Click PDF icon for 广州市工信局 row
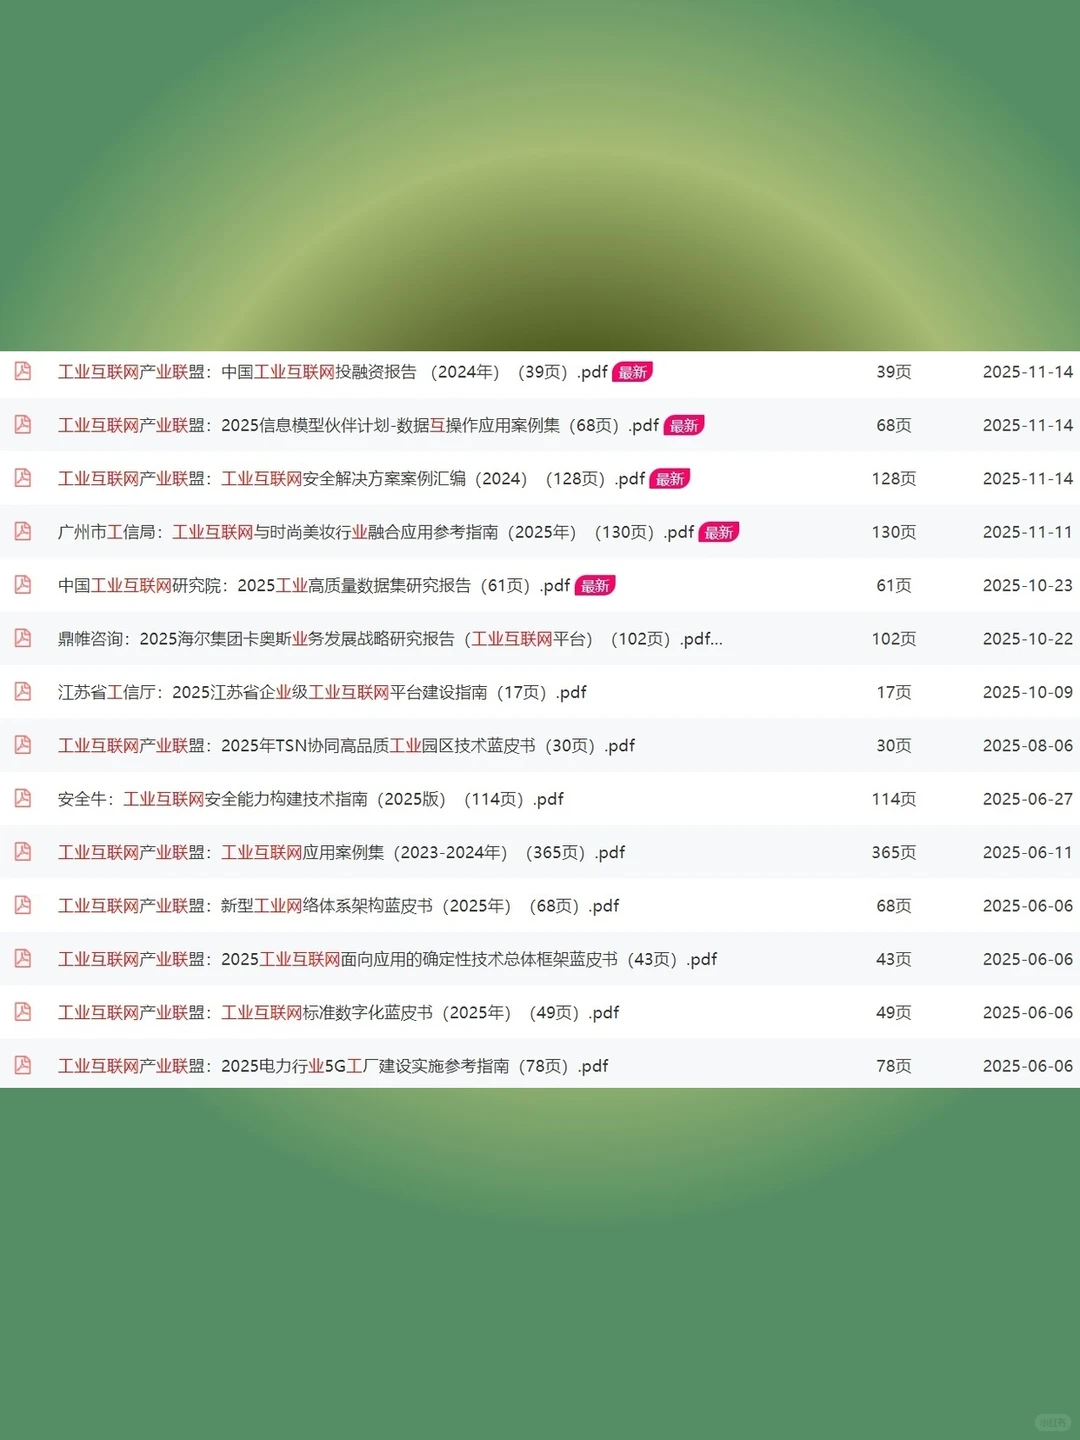This screenshot has height=1440, width=1080. pyautogui.click(x=23, y=531)
